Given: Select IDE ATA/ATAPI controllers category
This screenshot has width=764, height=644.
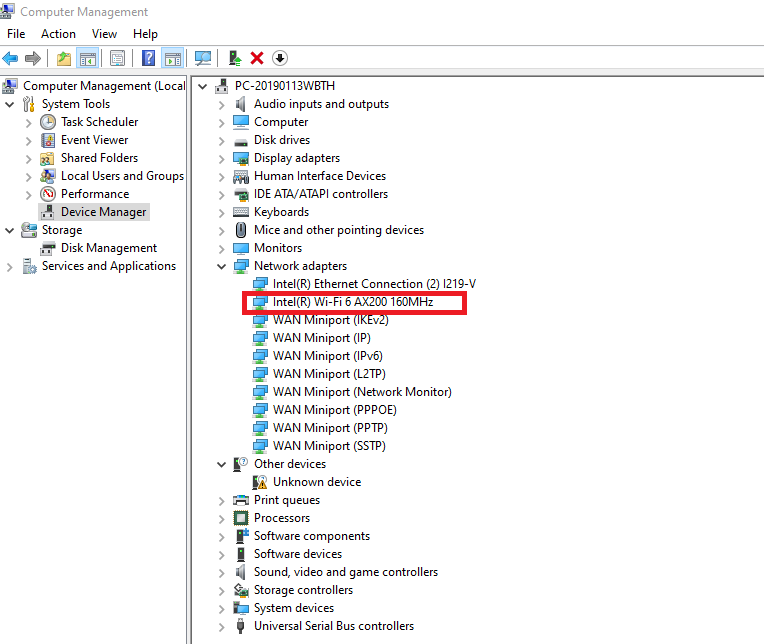Looking at the screenshot, I should [321, 194].
